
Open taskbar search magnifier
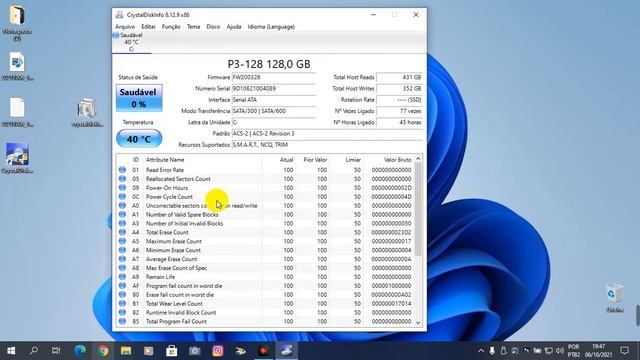click(x=34, y=351)
